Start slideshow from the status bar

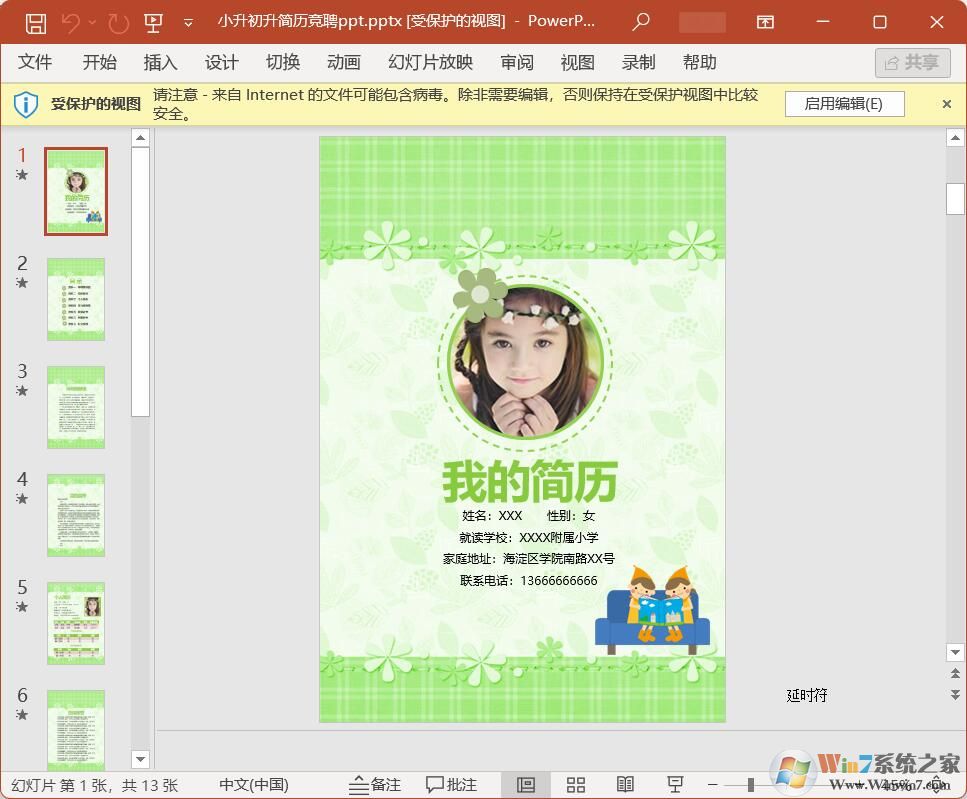click(x=676, y=784)
